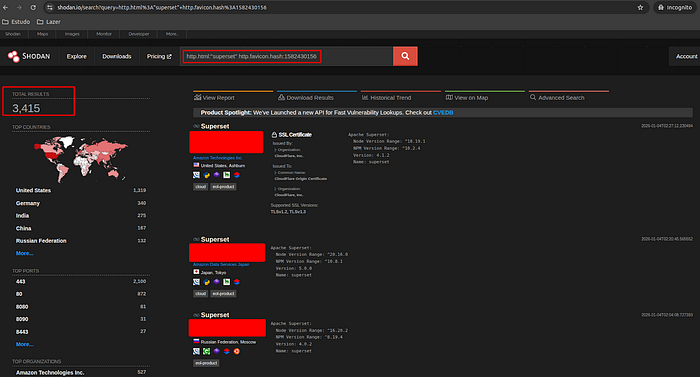Open View on Map

467,97
